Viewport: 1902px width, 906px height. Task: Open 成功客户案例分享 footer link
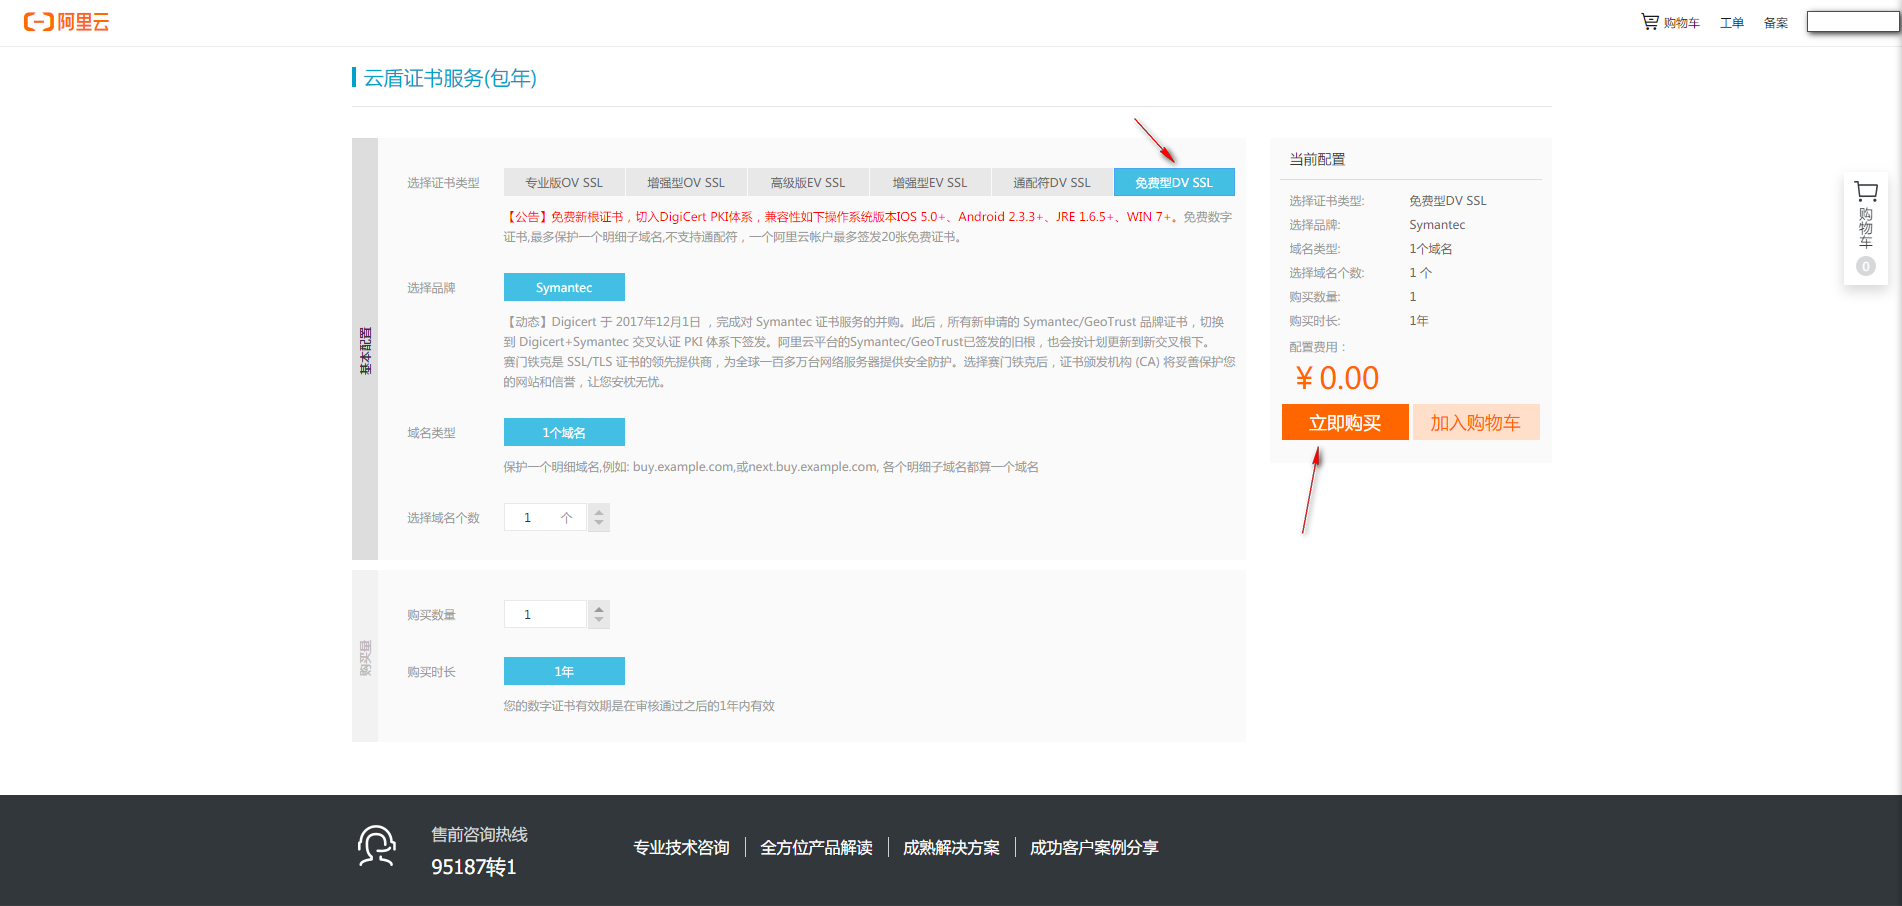[x=1094, y=847]
